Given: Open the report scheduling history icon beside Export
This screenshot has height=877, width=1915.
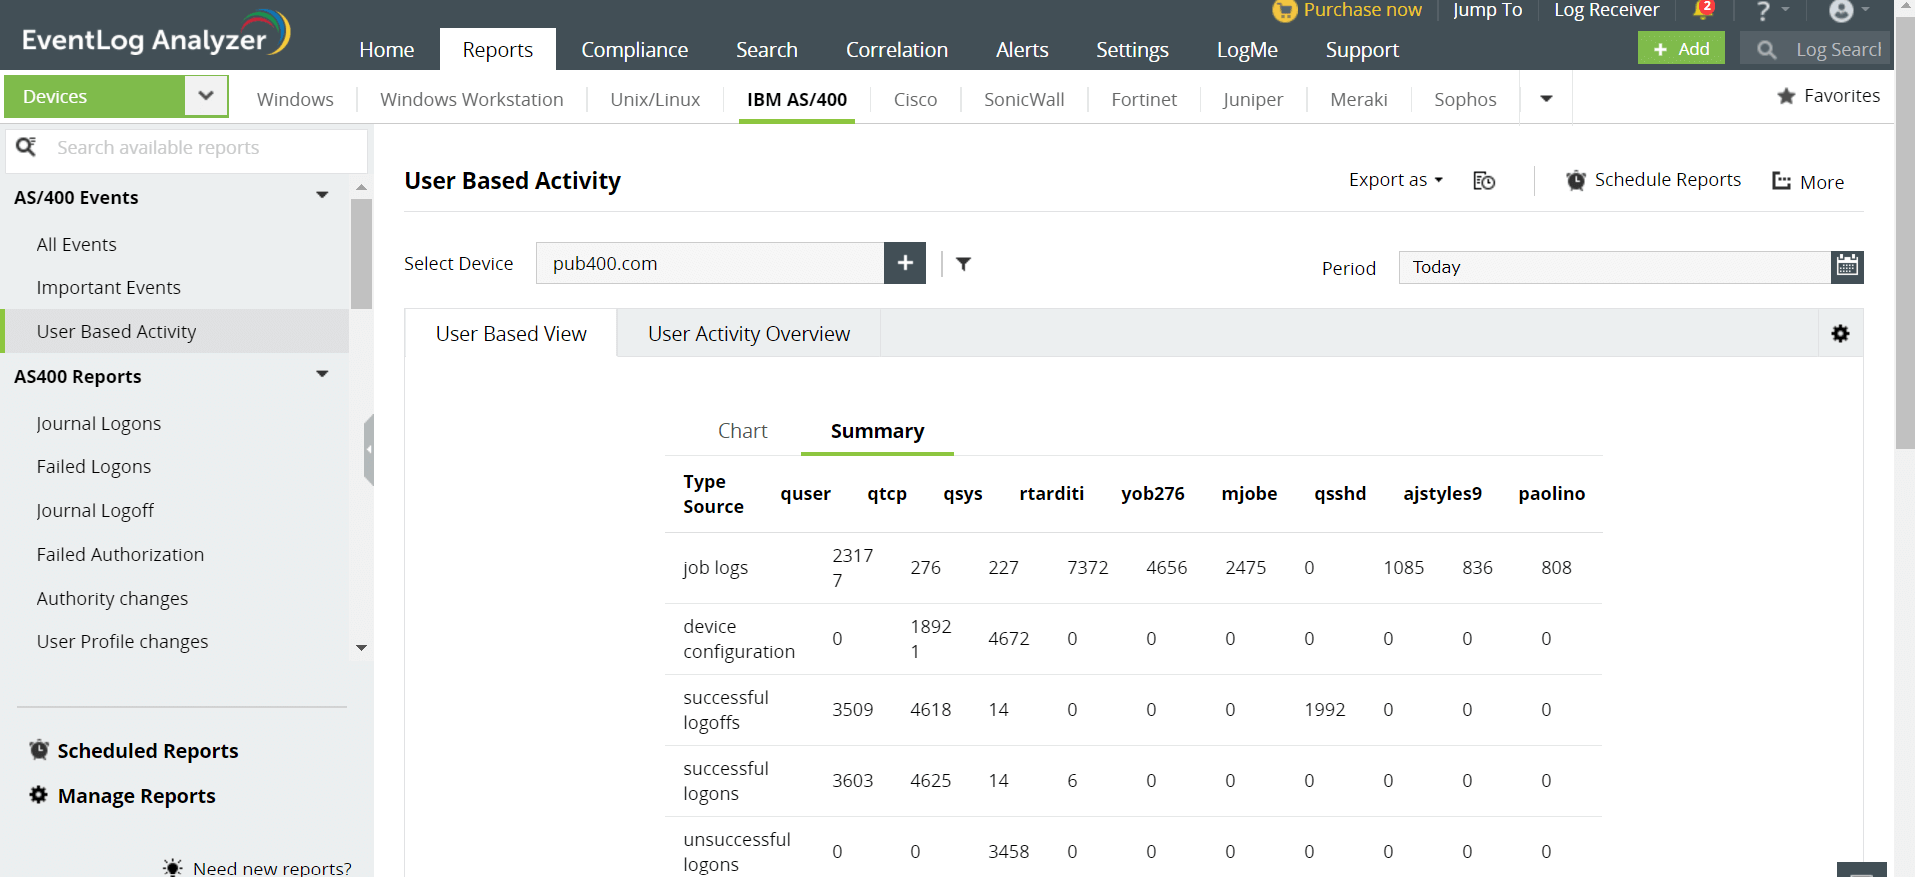Looking at the screenshot, I should coord(1484,181).
